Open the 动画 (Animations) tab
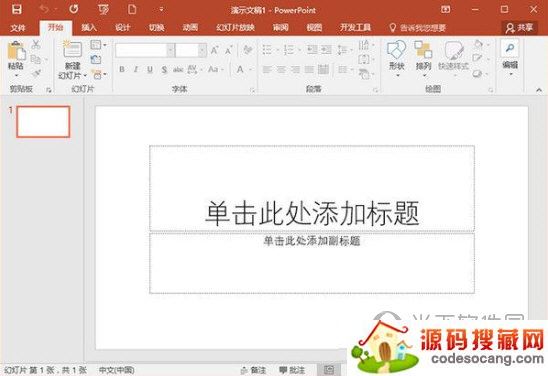The width and height of the screenshot is (548, 376). pyautogui.click(x=190, y=28)
